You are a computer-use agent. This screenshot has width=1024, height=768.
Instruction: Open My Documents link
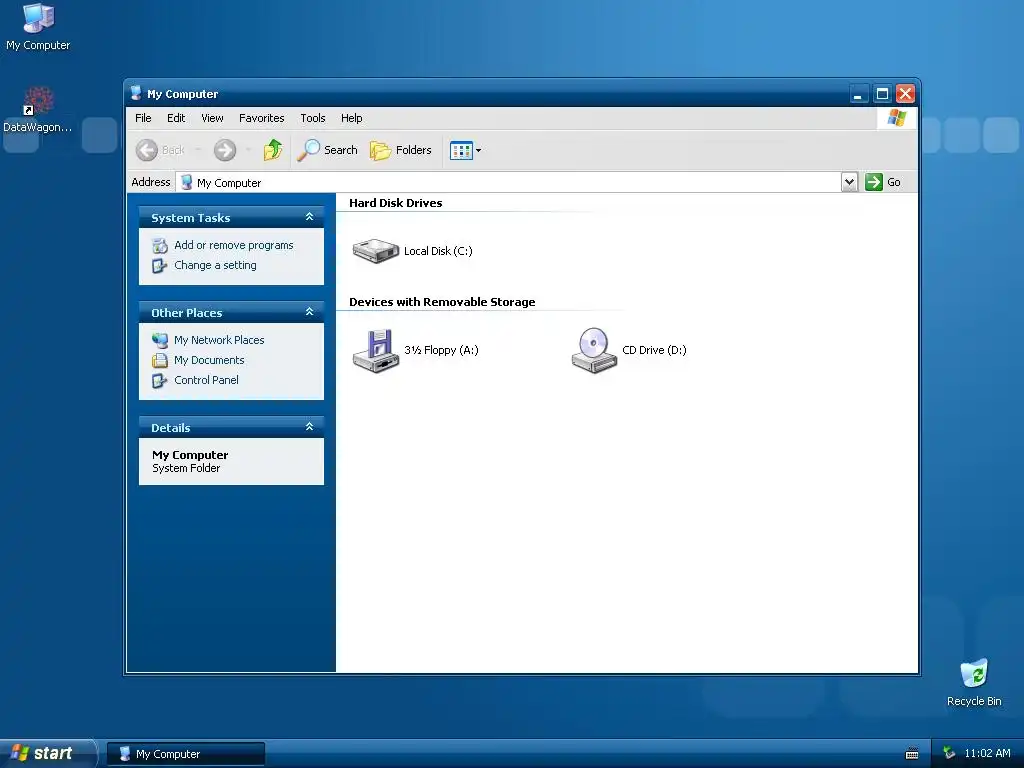[x=209, y=360]
